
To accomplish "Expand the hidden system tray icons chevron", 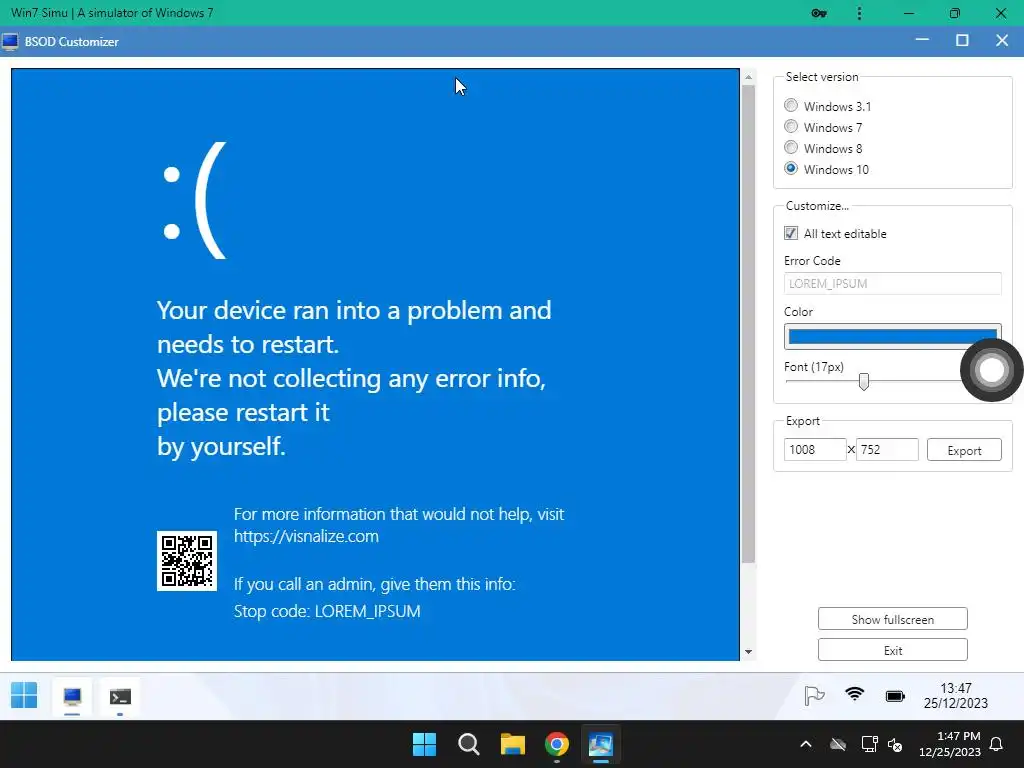I will point(806,744).
